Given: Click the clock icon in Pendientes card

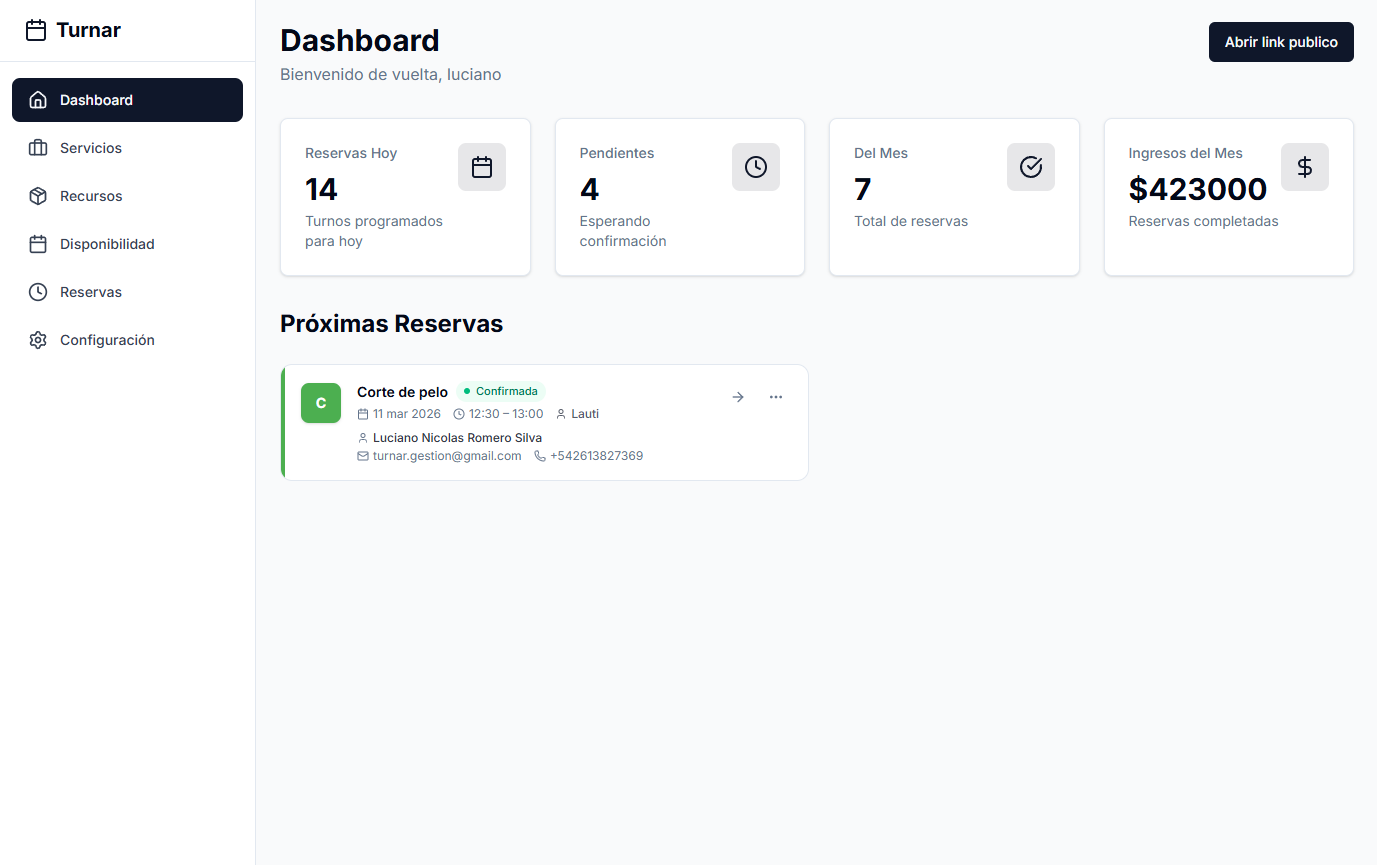Looking at the screenshot, I should click(756, 167).
